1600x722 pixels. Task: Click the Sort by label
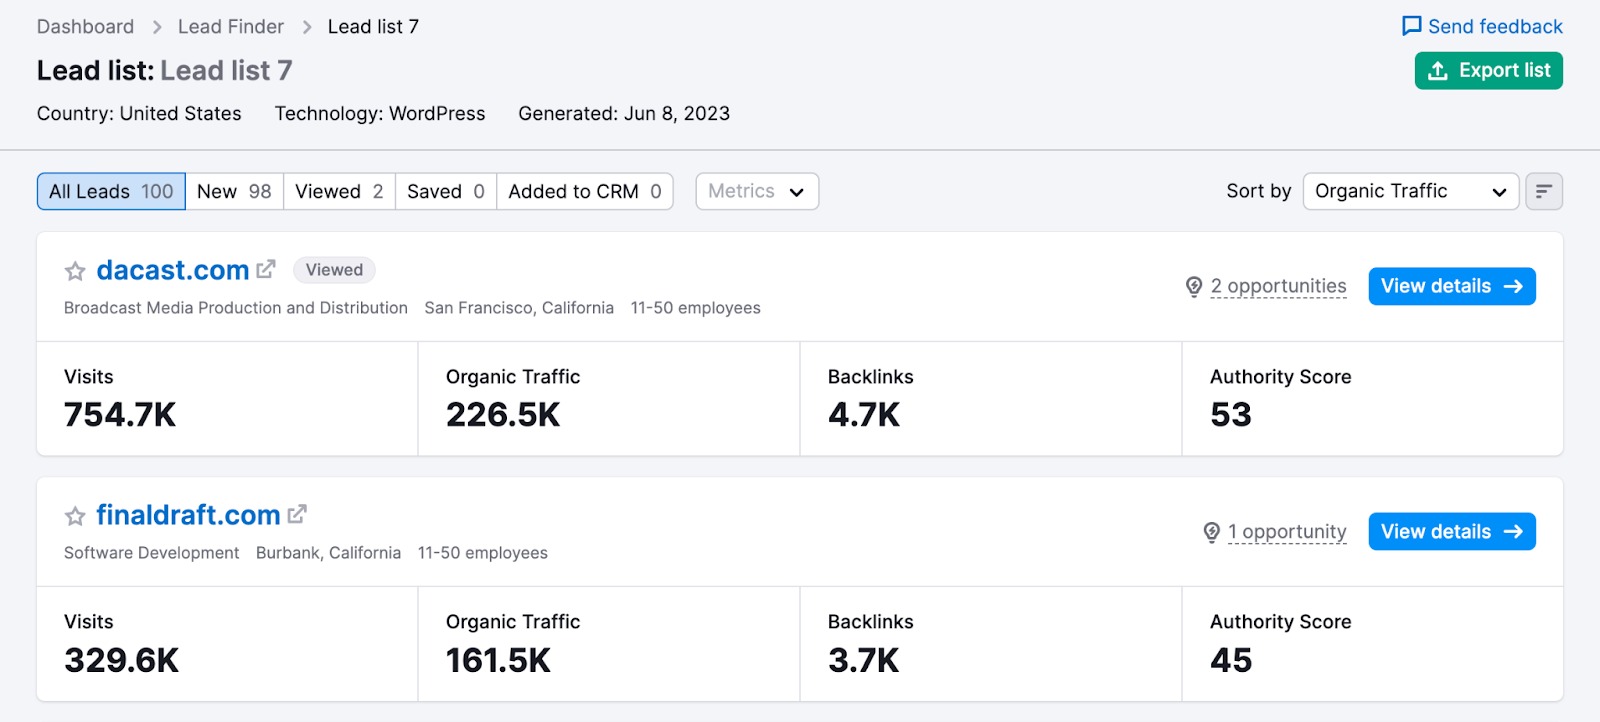tap(1259, 191)
